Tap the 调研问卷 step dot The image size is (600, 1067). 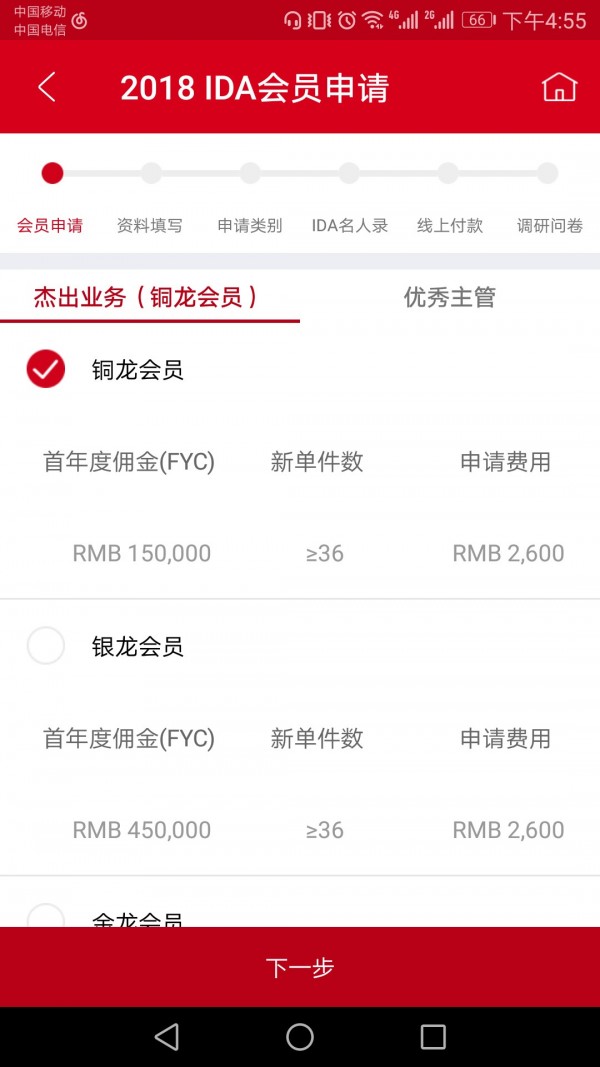[547, 173]
